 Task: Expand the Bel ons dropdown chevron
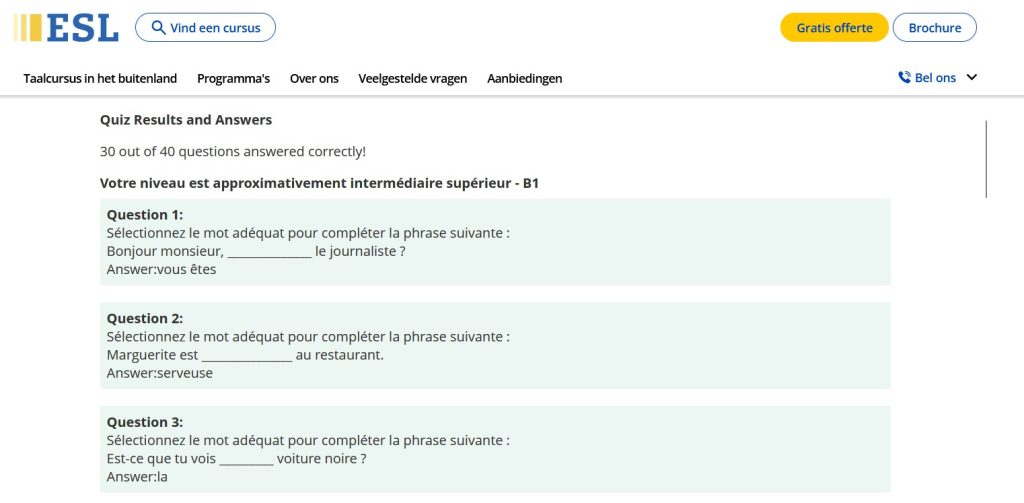coord(971,78)
